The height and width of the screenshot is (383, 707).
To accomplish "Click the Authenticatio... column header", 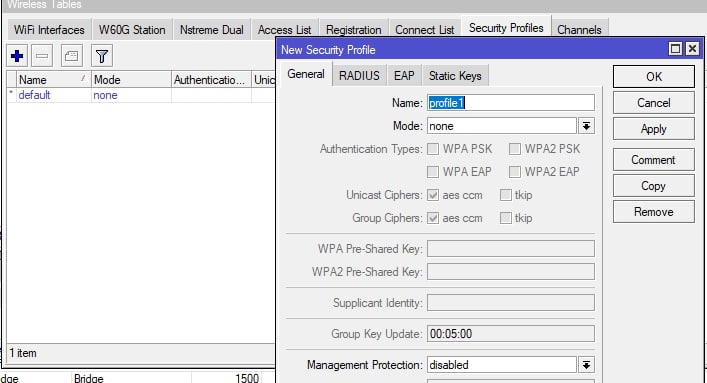I will coord(211,80).
